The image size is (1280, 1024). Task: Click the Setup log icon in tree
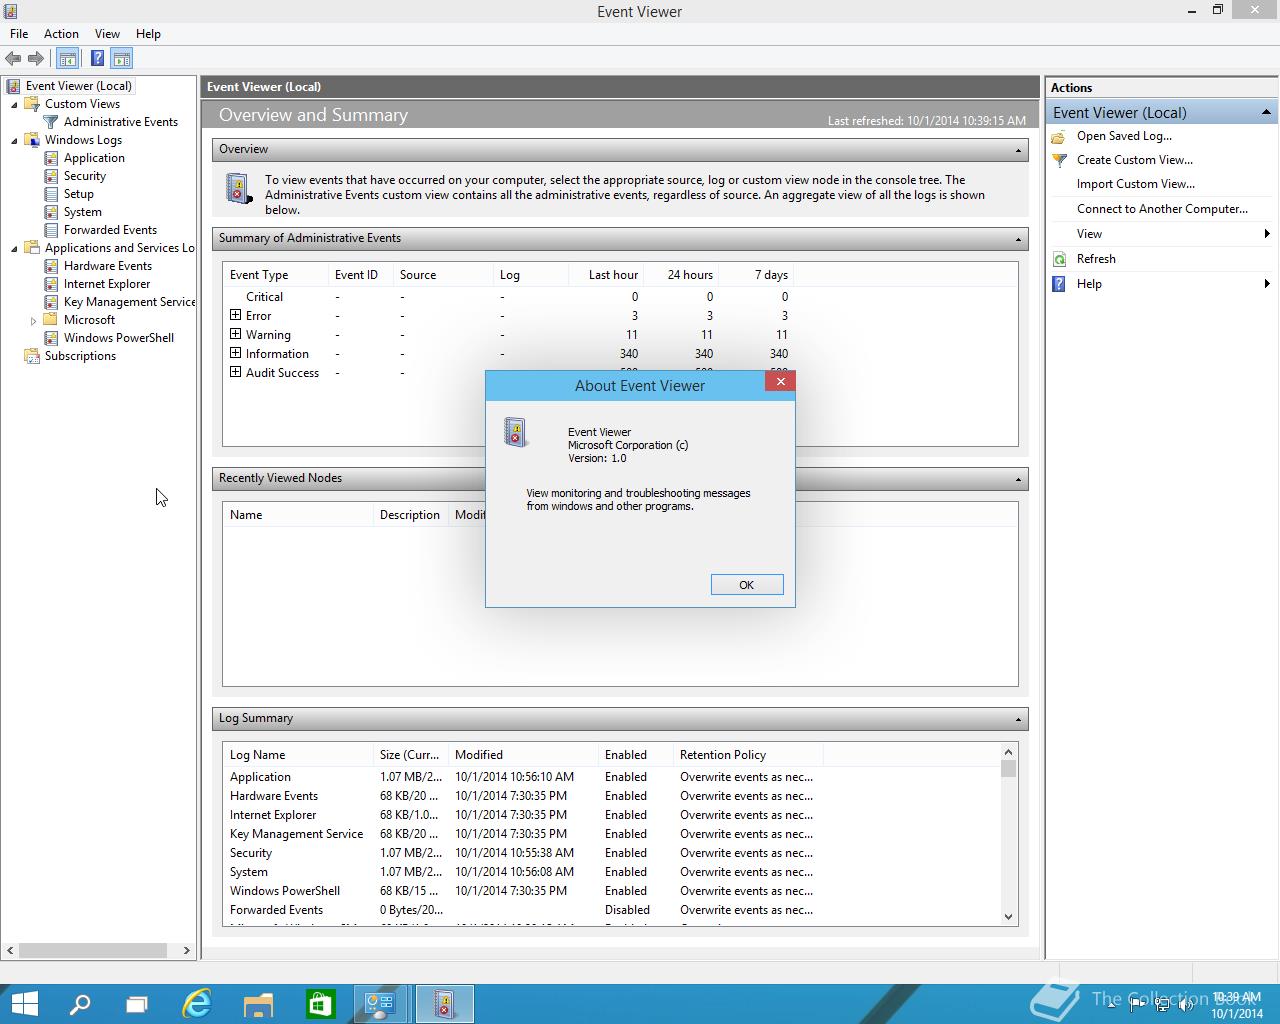[51, 194]
